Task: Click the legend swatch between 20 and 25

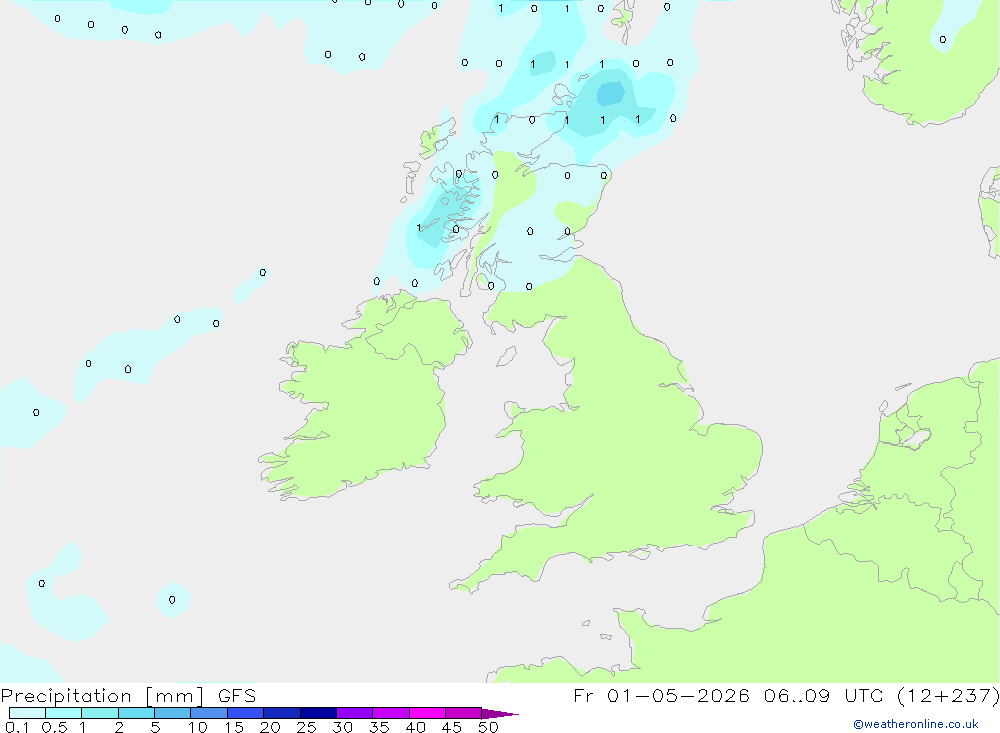Action: pos(282,713)
